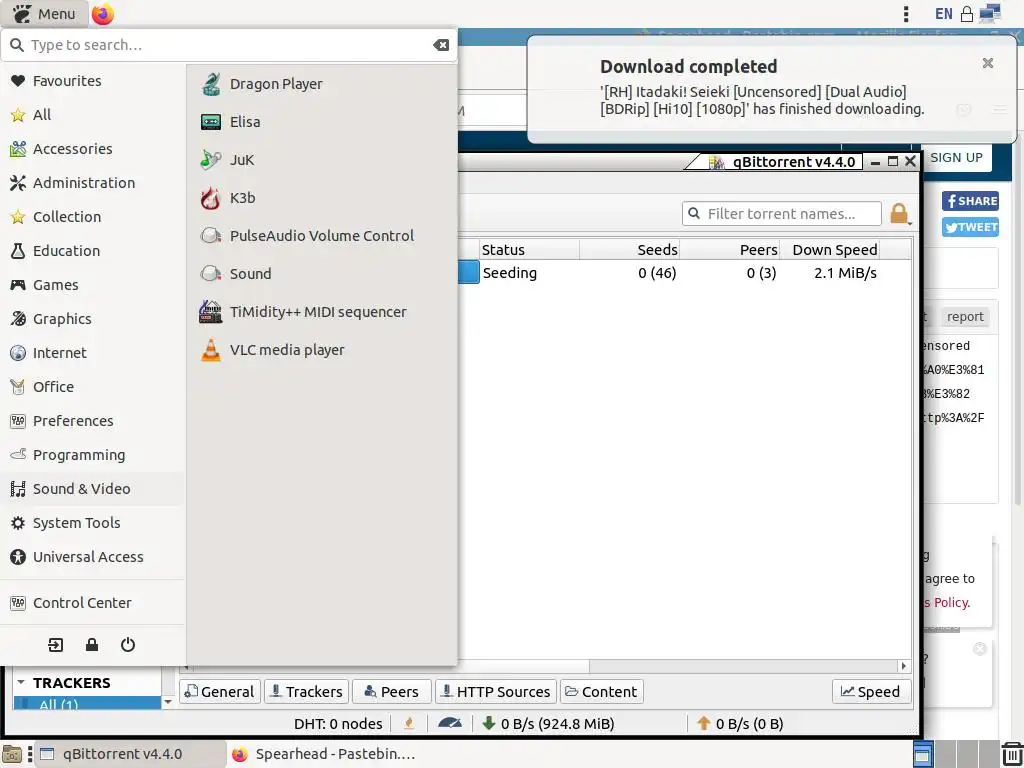Clear the menu search field
Image resolution: width=1024 pixels, height=768 pixels.
tap(441, 45)
